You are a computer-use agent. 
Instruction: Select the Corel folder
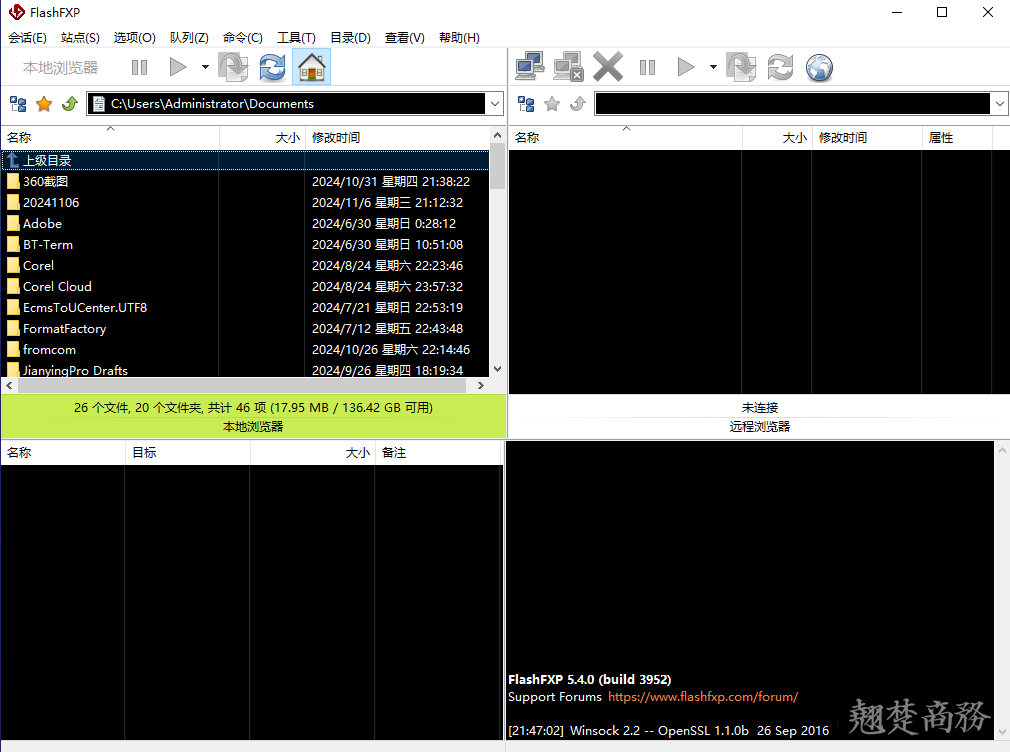[x=245, y=265]
